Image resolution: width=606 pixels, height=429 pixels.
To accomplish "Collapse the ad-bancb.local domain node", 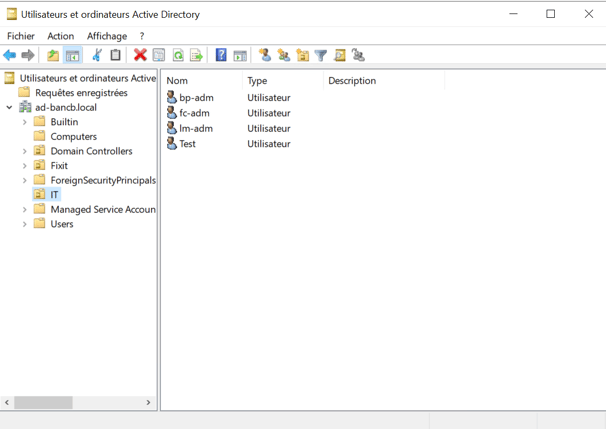I will click(x=9, y=107).
